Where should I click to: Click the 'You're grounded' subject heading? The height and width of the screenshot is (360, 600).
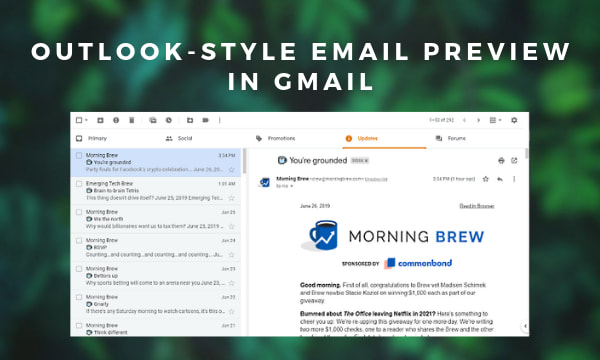318,161
